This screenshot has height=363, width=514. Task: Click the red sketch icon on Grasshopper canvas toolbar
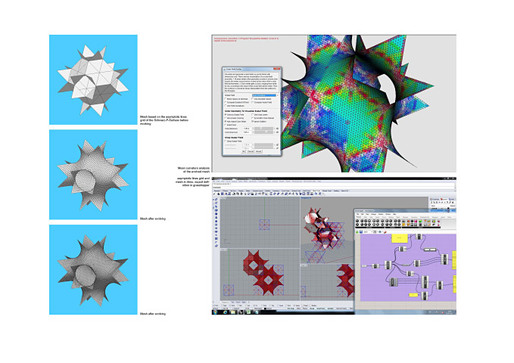(x=385, y=232)
